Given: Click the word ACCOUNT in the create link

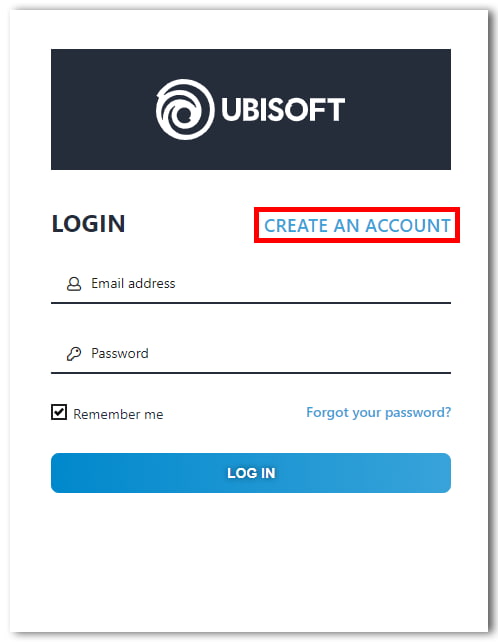Looking at the screenshot, I should click(408, 226).
